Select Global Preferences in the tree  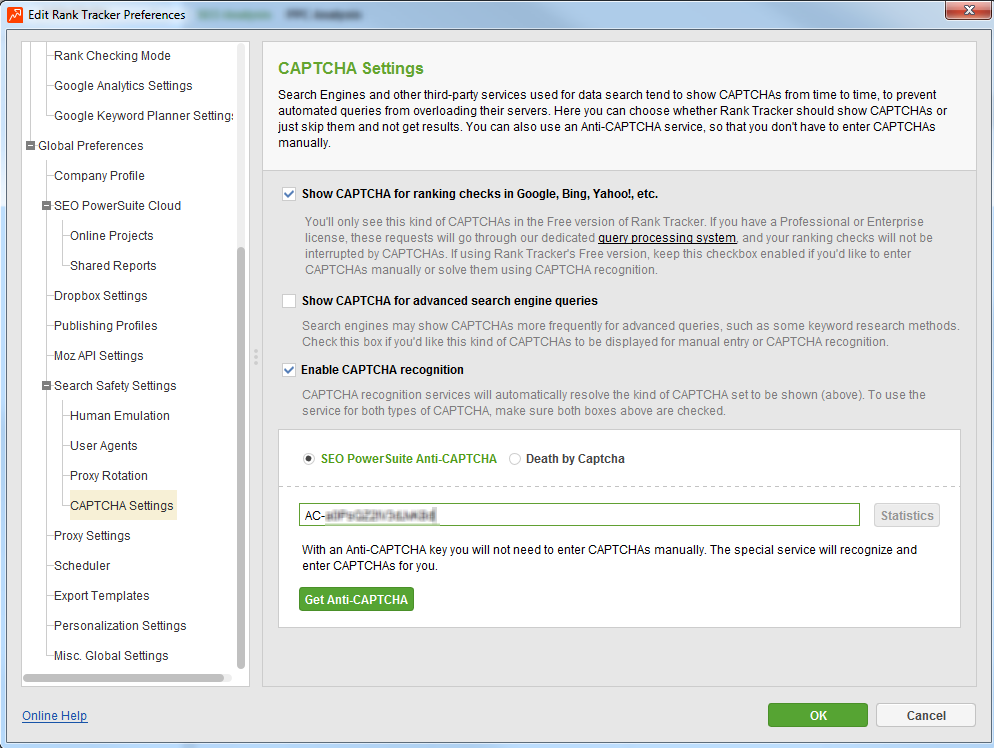point(91,146)
